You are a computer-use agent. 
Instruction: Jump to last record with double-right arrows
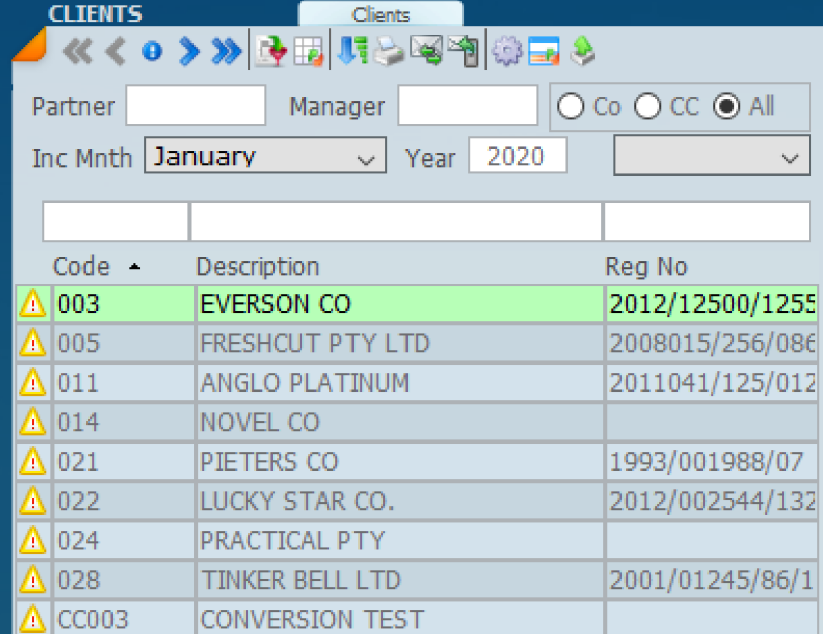coord(227,52)
